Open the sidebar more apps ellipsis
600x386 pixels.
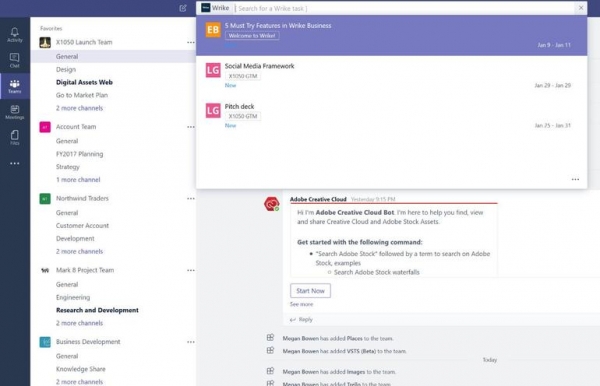click(x=15, y=163)
